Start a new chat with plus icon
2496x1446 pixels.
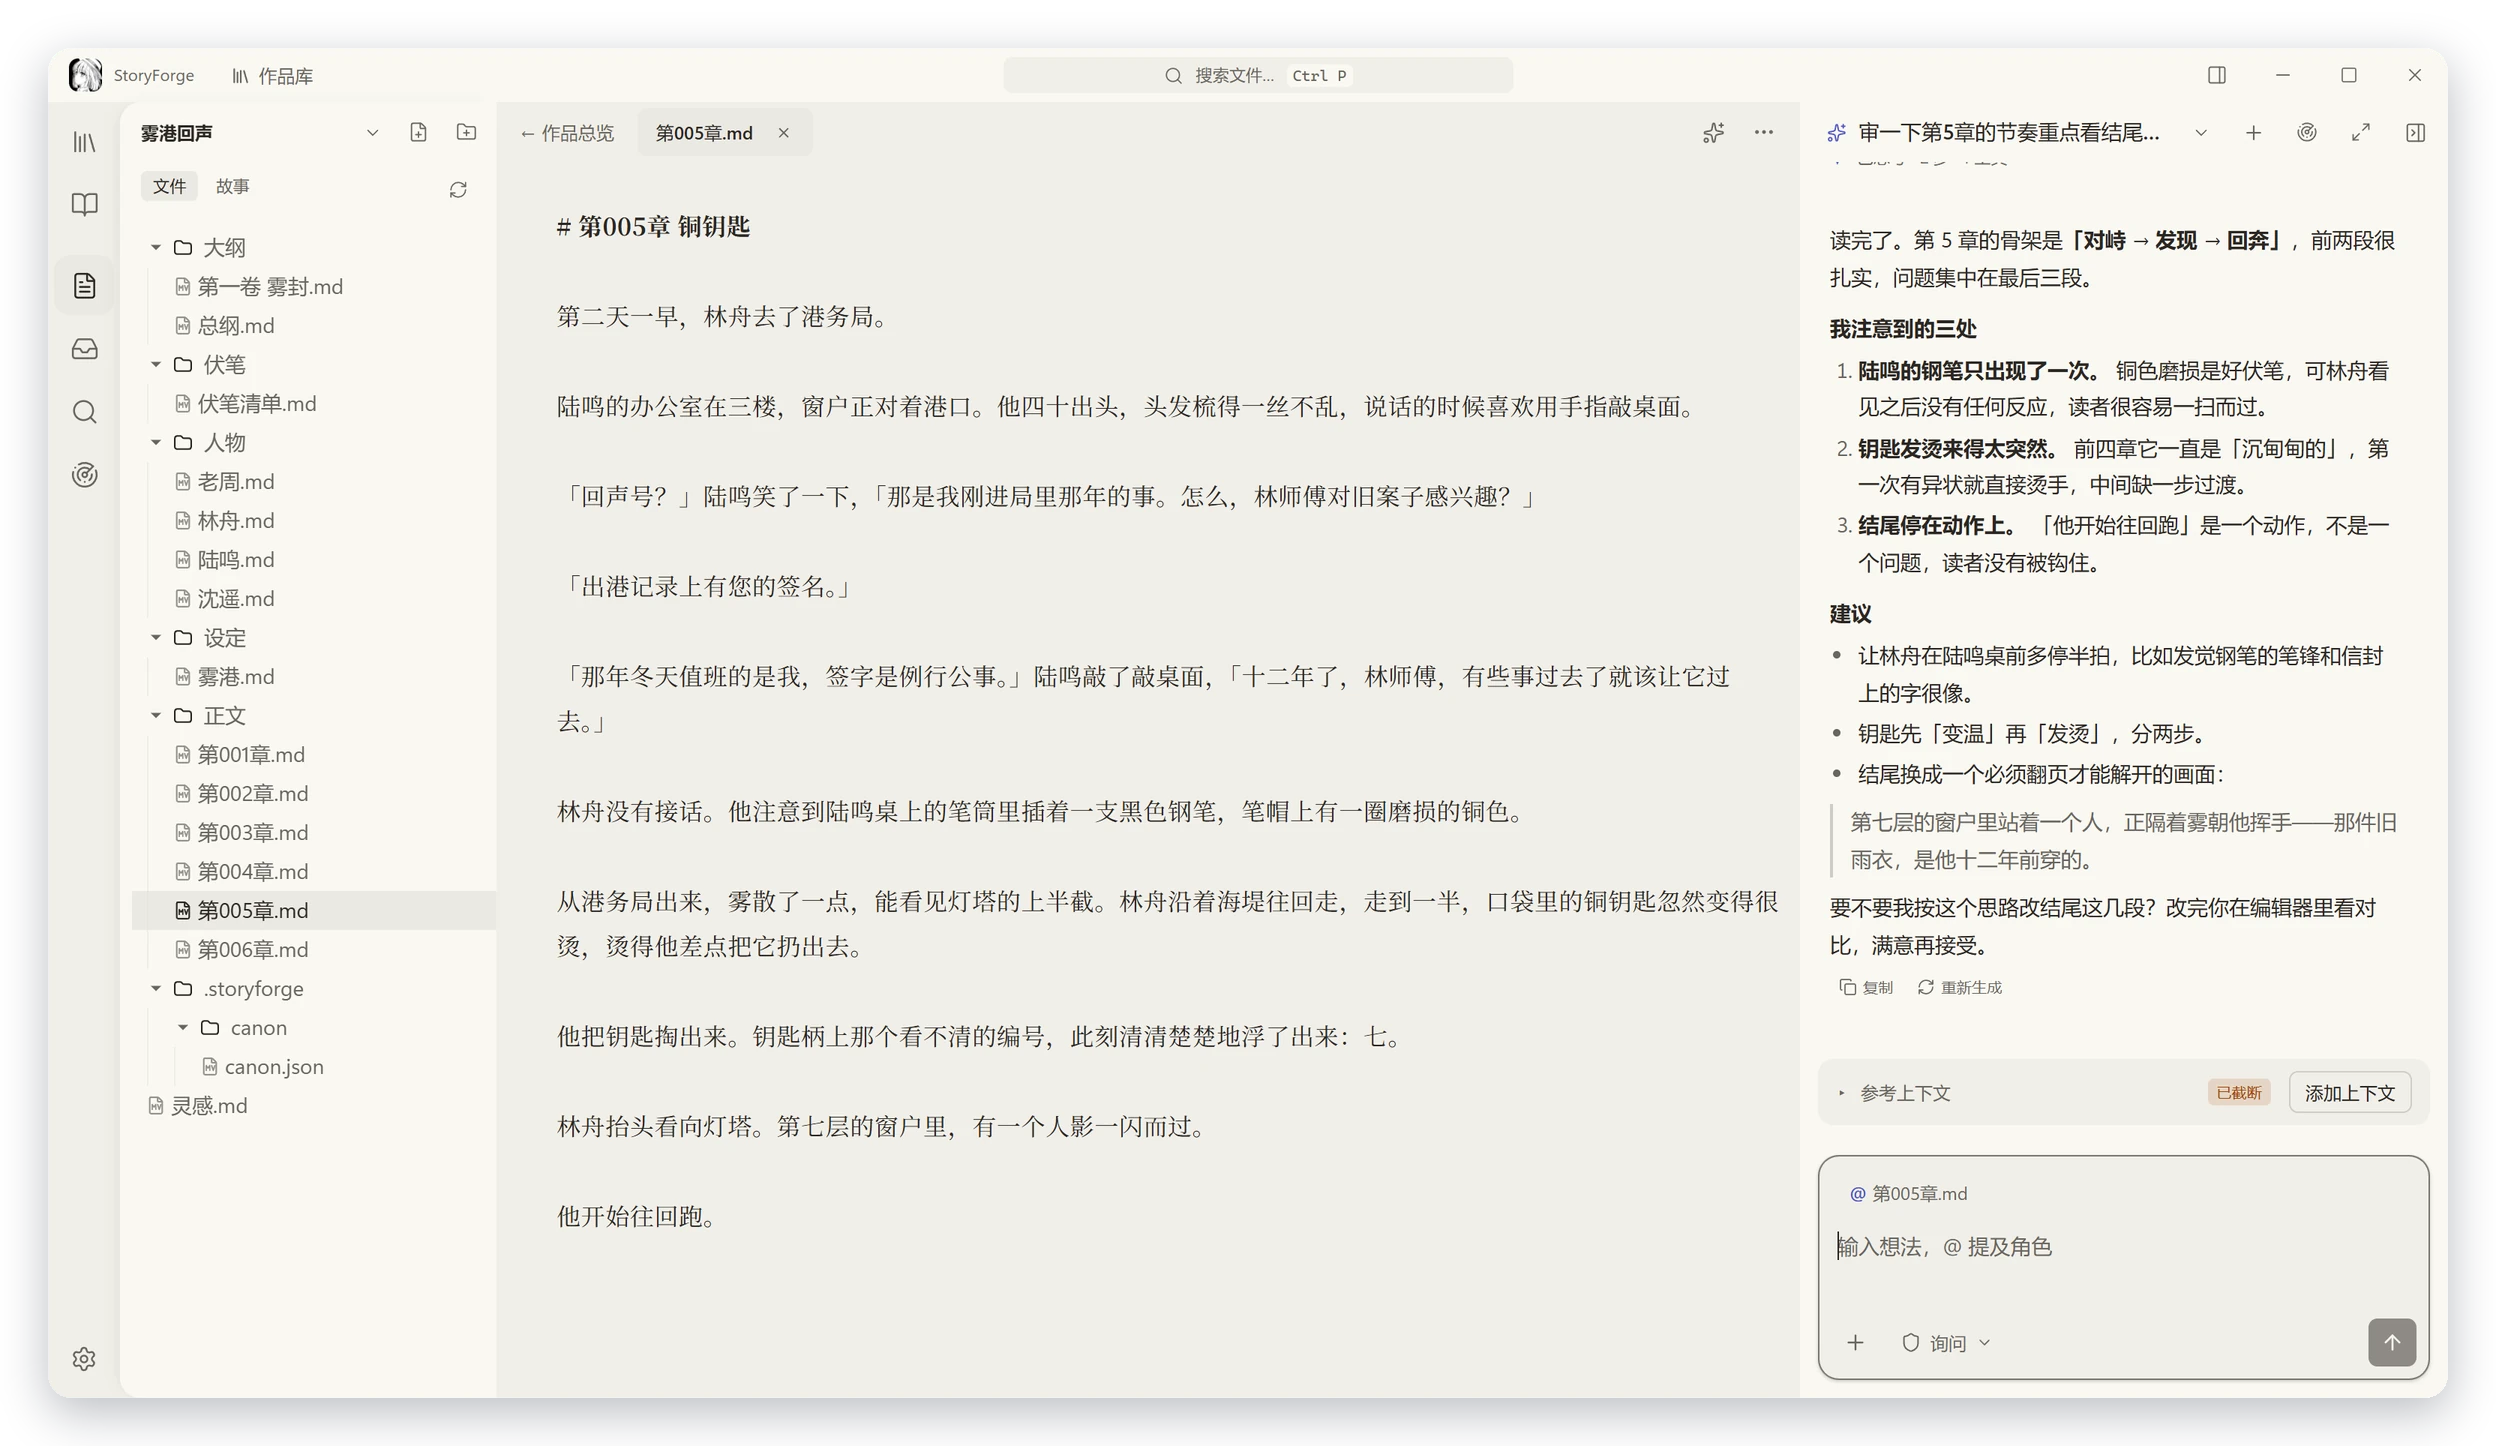click(2252, 132)
